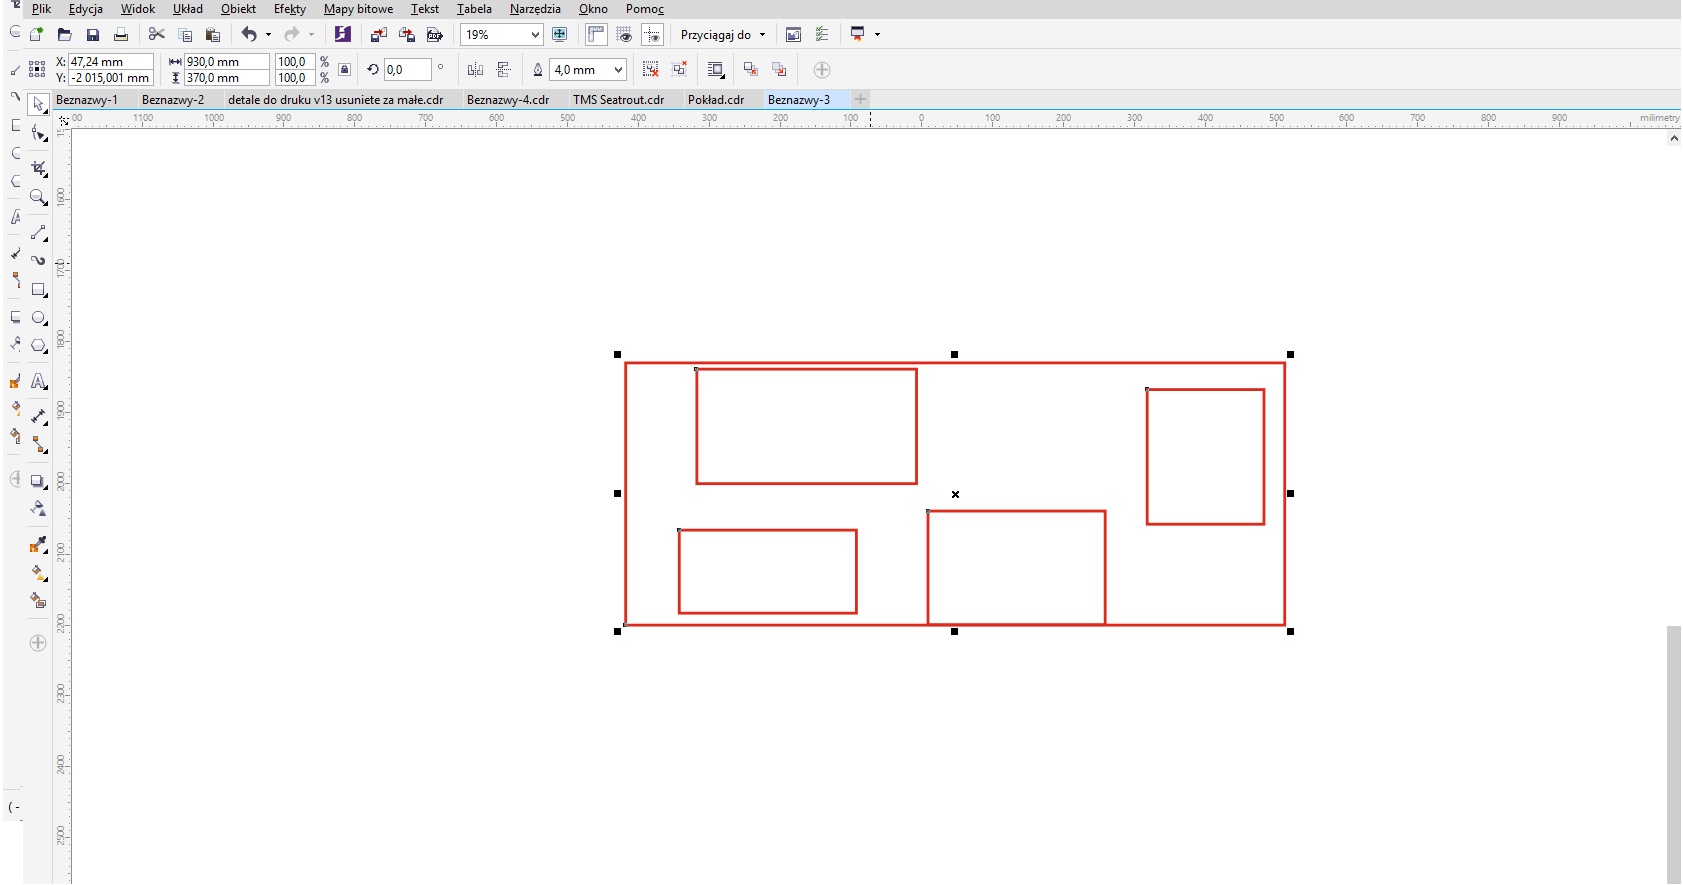
Task: Open the zoom level 19% dropdown
Action: [535, 35]
